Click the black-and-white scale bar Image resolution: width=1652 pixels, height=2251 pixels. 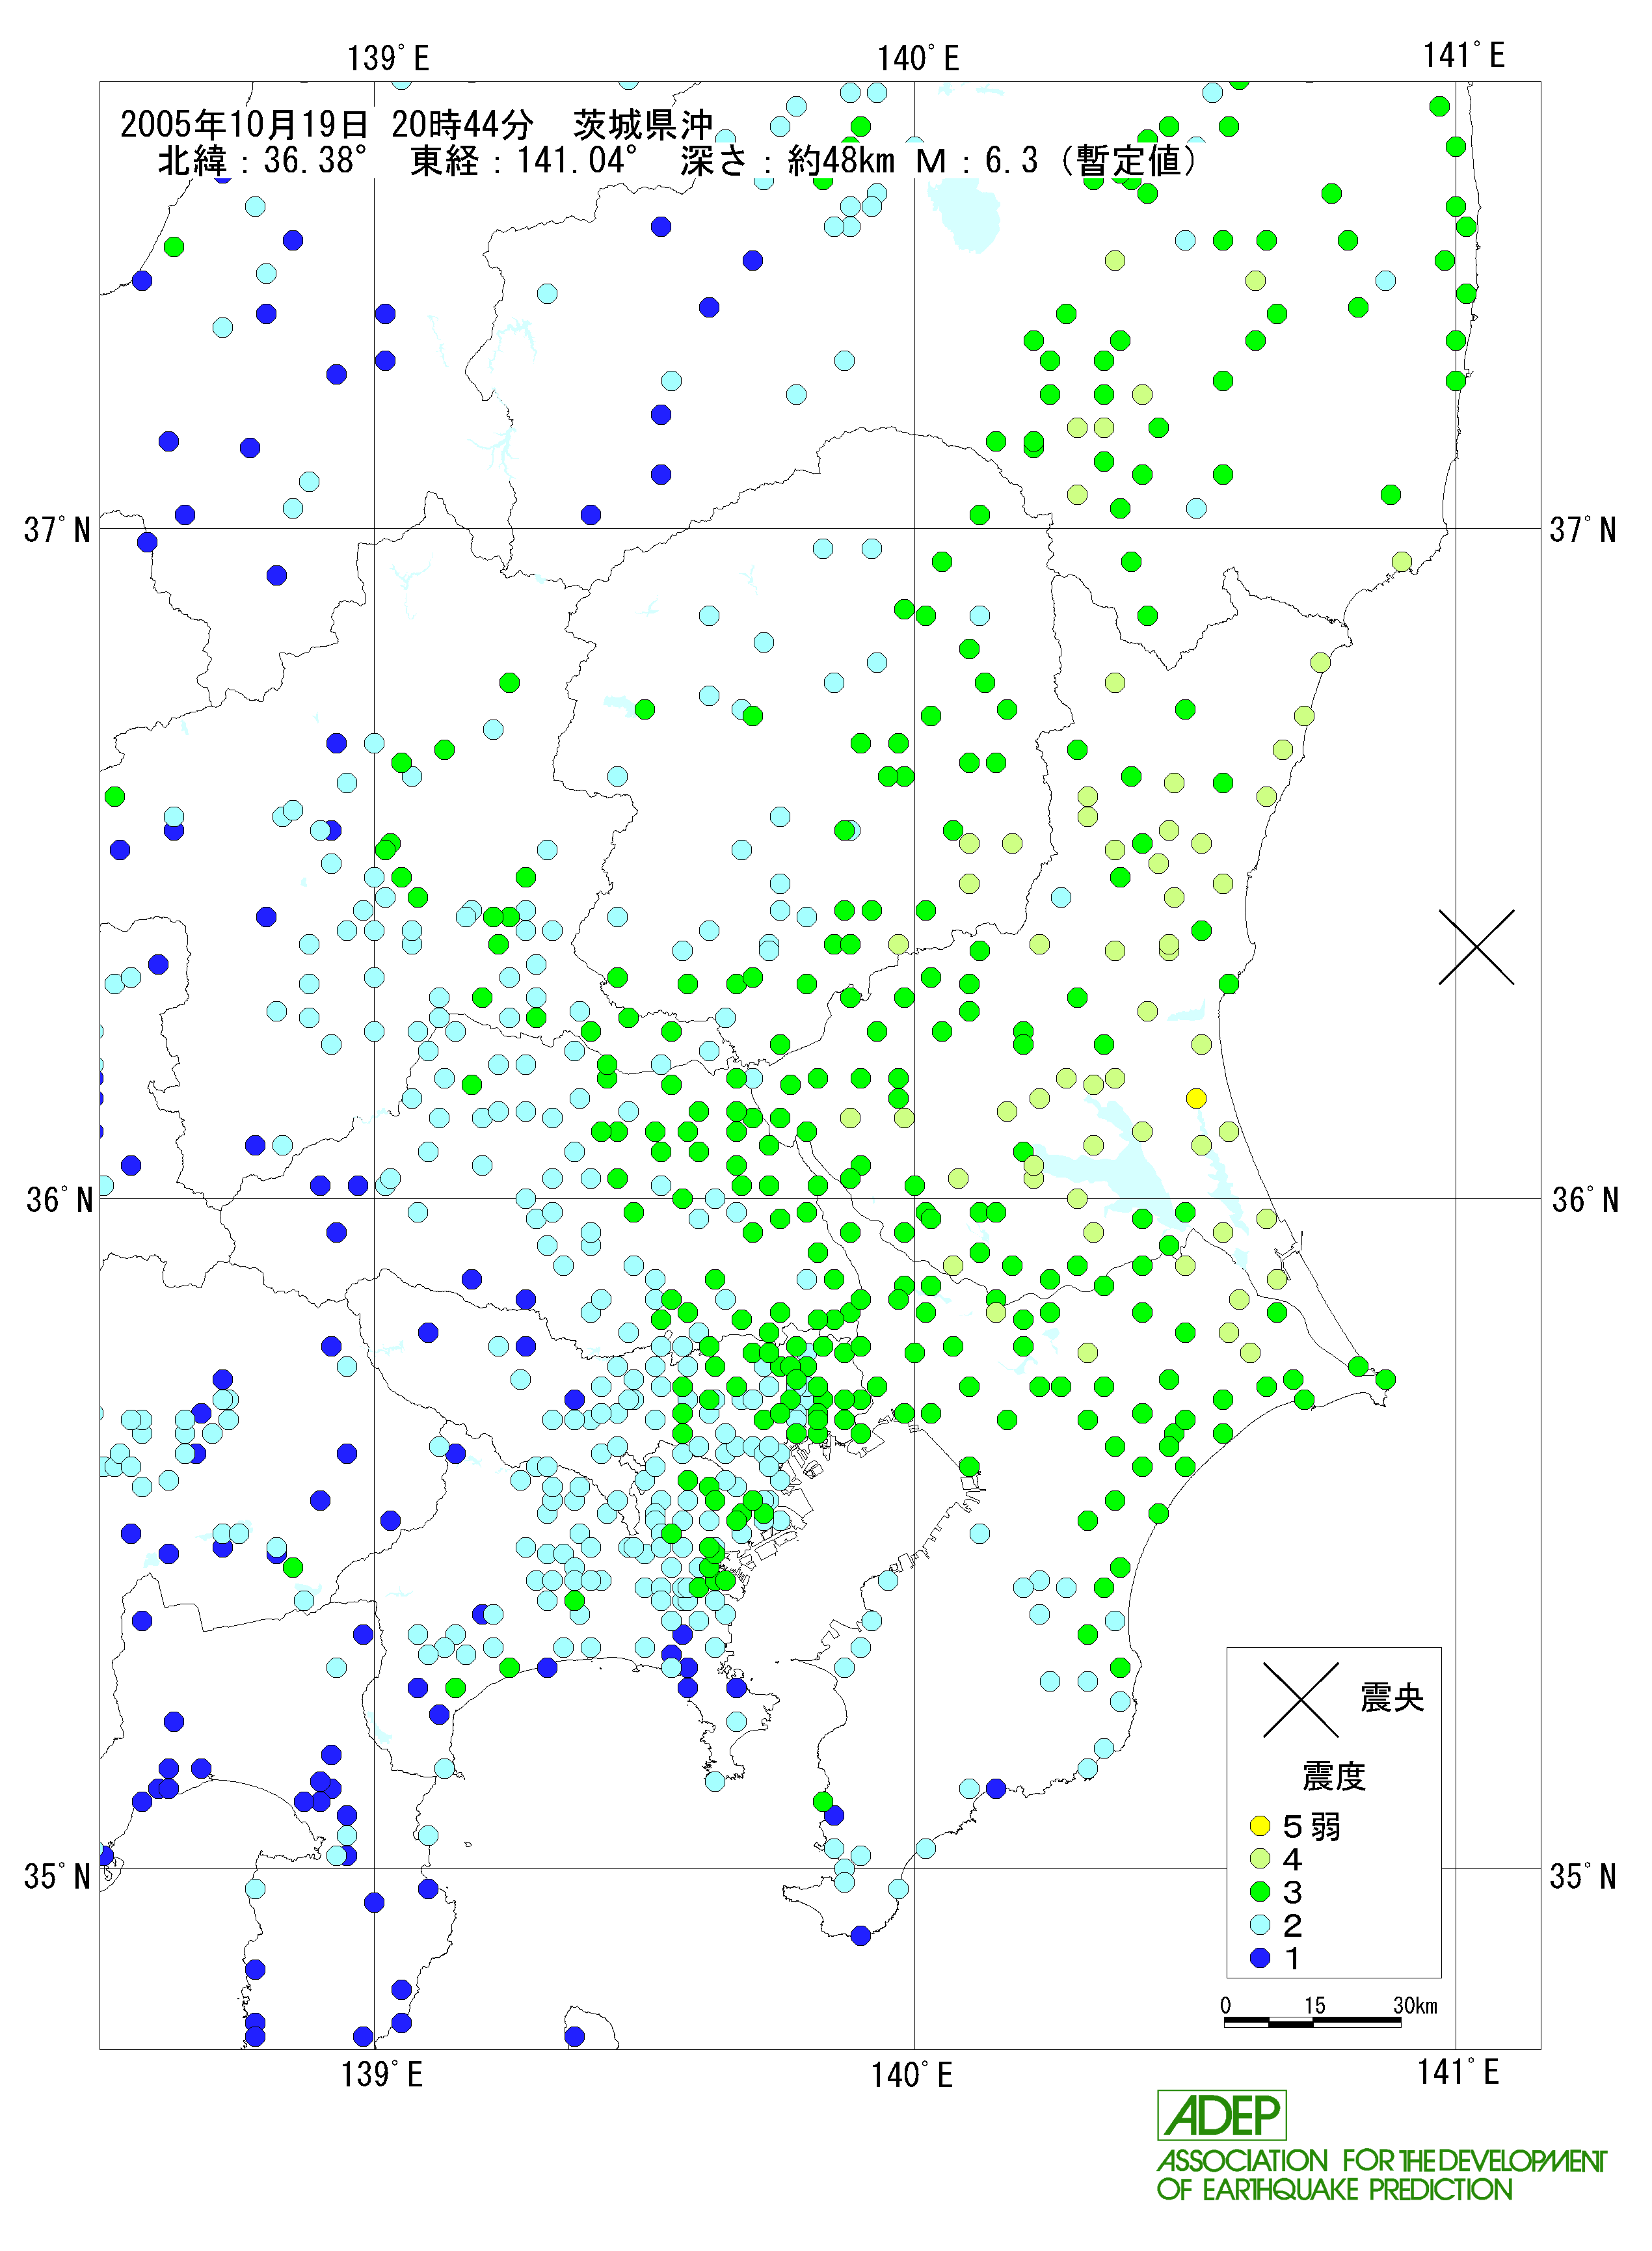(1312, 2022)
